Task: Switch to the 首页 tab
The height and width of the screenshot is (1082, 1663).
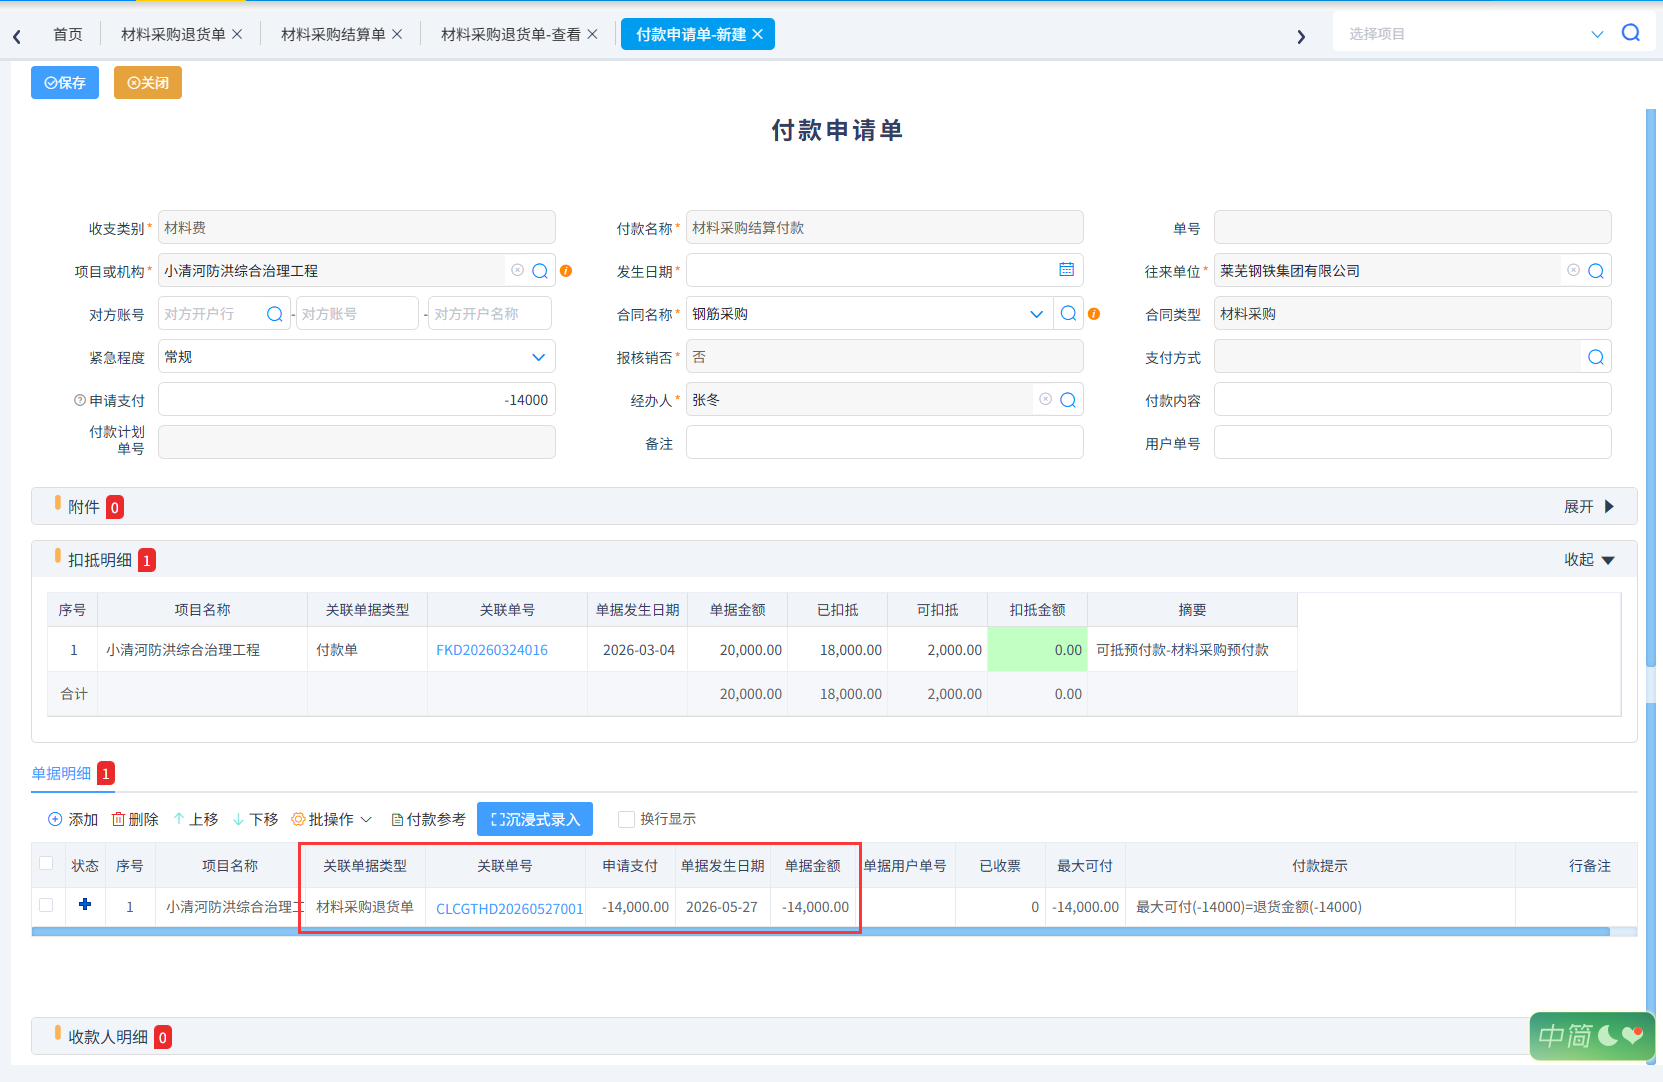Action: [68, 34]
